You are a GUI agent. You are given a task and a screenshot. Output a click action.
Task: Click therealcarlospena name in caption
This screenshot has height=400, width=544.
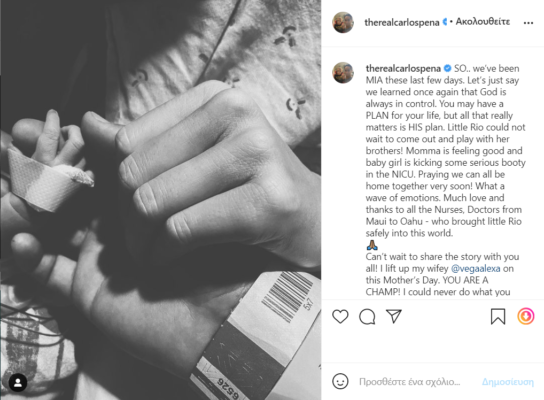tap(403, 68)
